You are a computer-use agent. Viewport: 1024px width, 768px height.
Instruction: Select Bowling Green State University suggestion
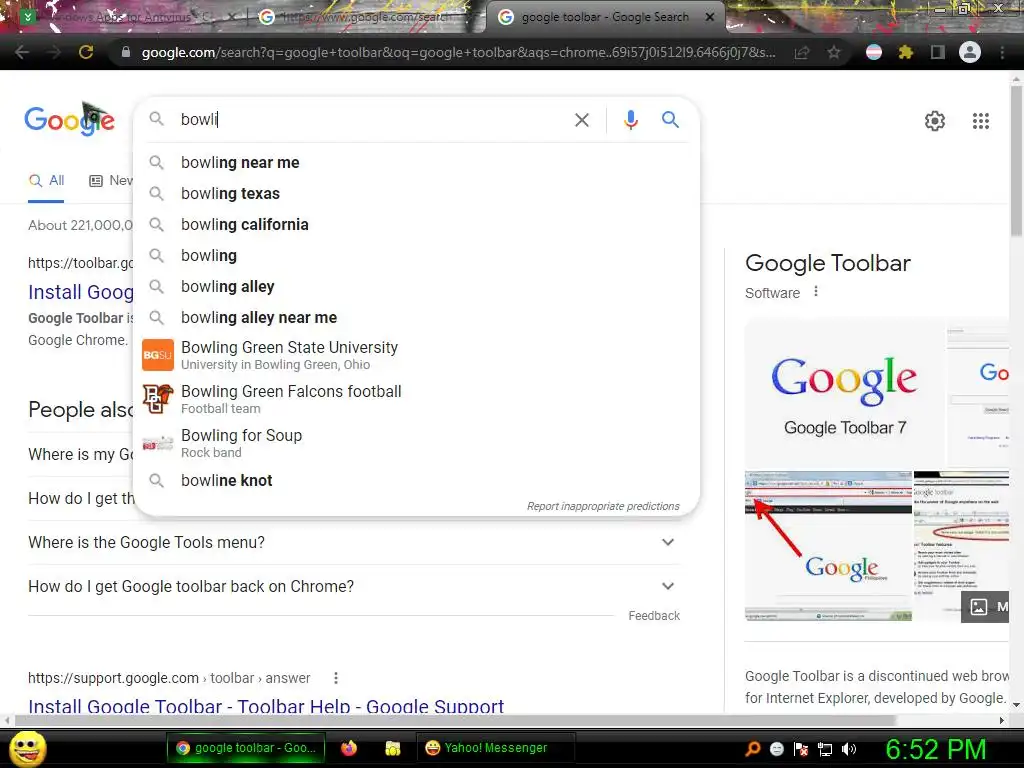pyautogui.click(x=417, y=355)
